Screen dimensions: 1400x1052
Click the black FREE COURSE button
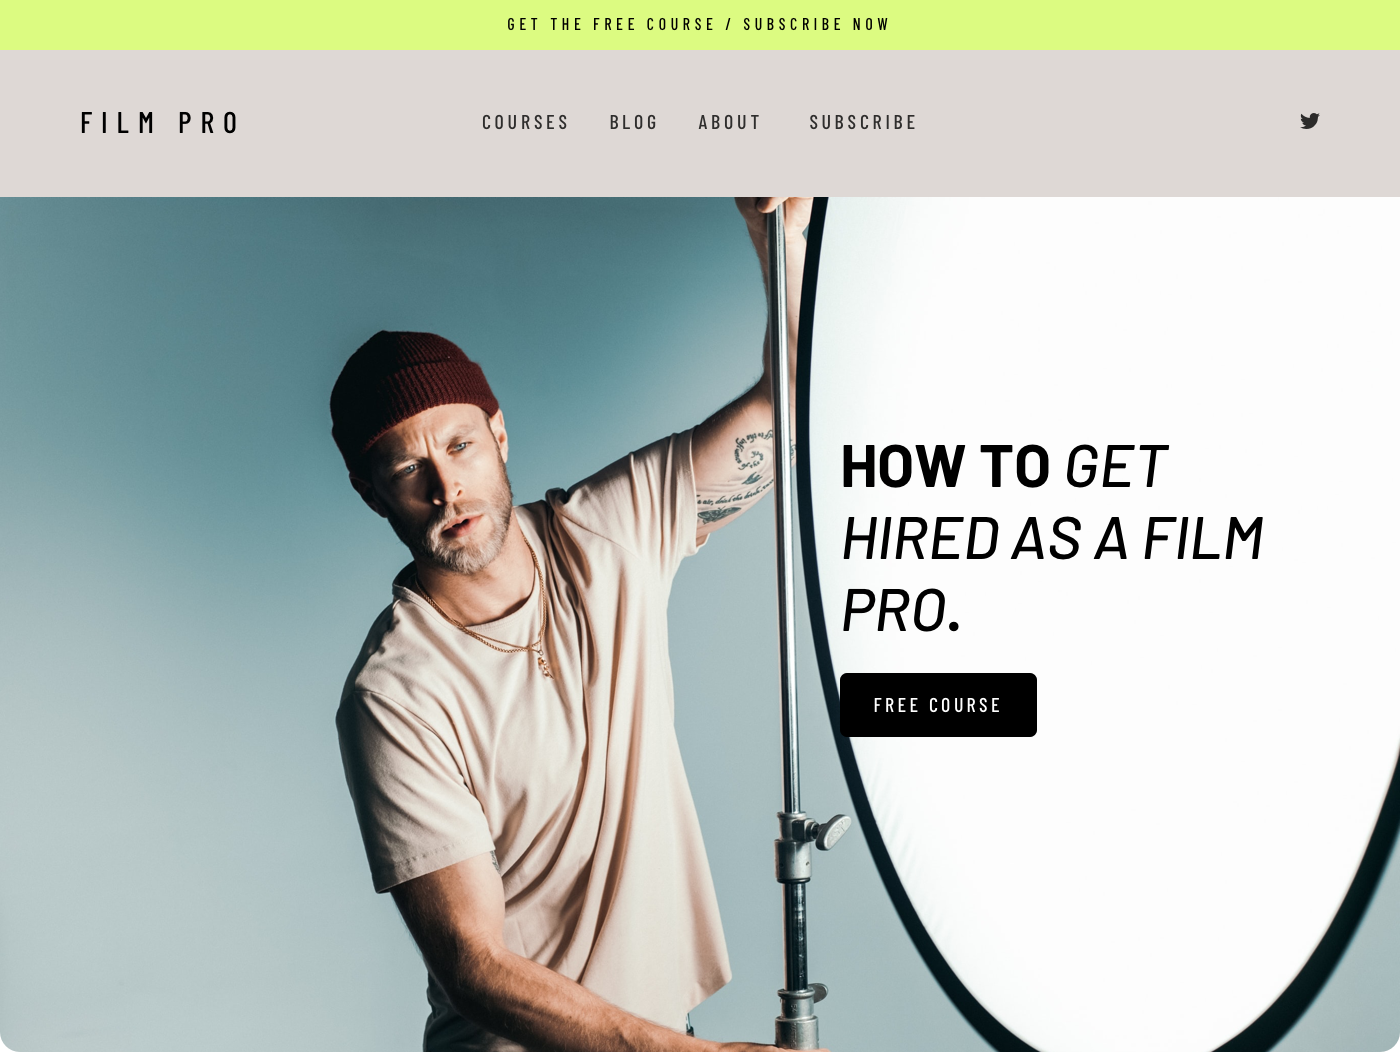938,705
